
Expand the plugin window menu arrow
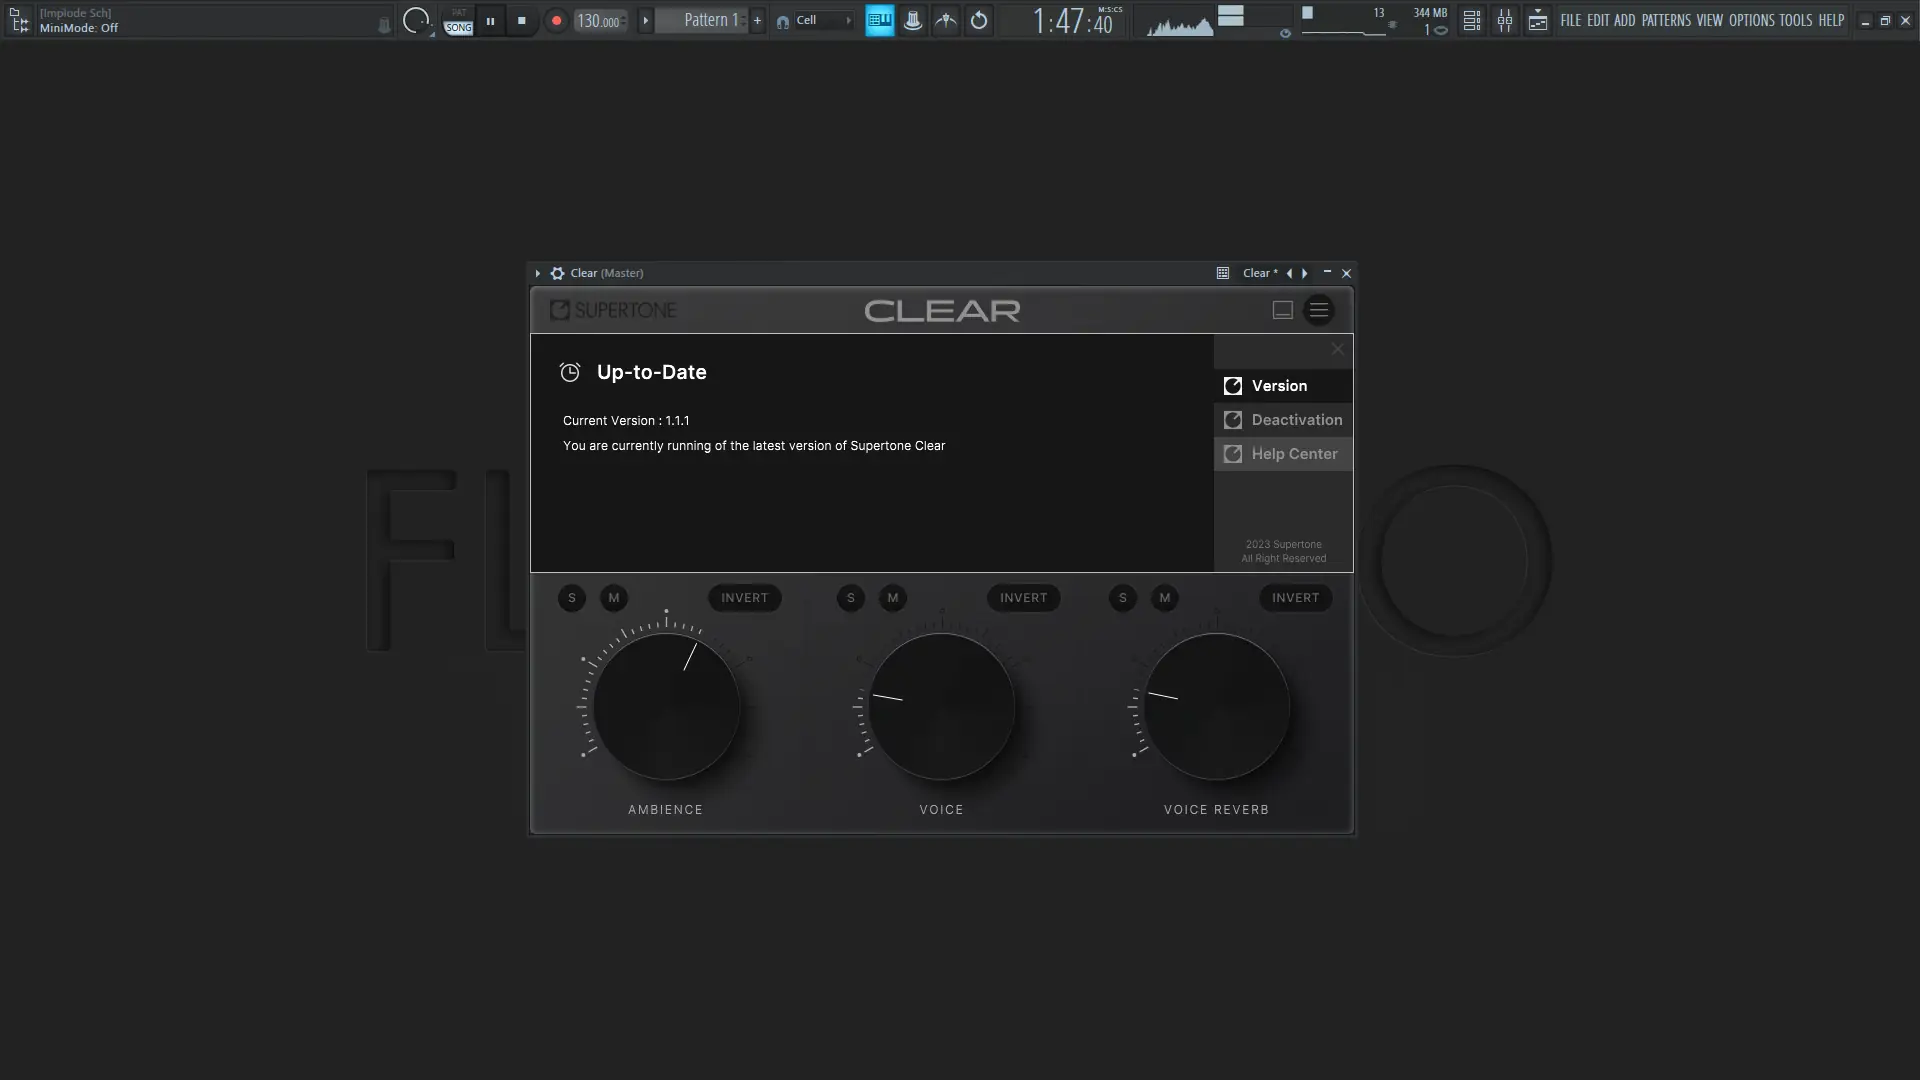point(538,273)
